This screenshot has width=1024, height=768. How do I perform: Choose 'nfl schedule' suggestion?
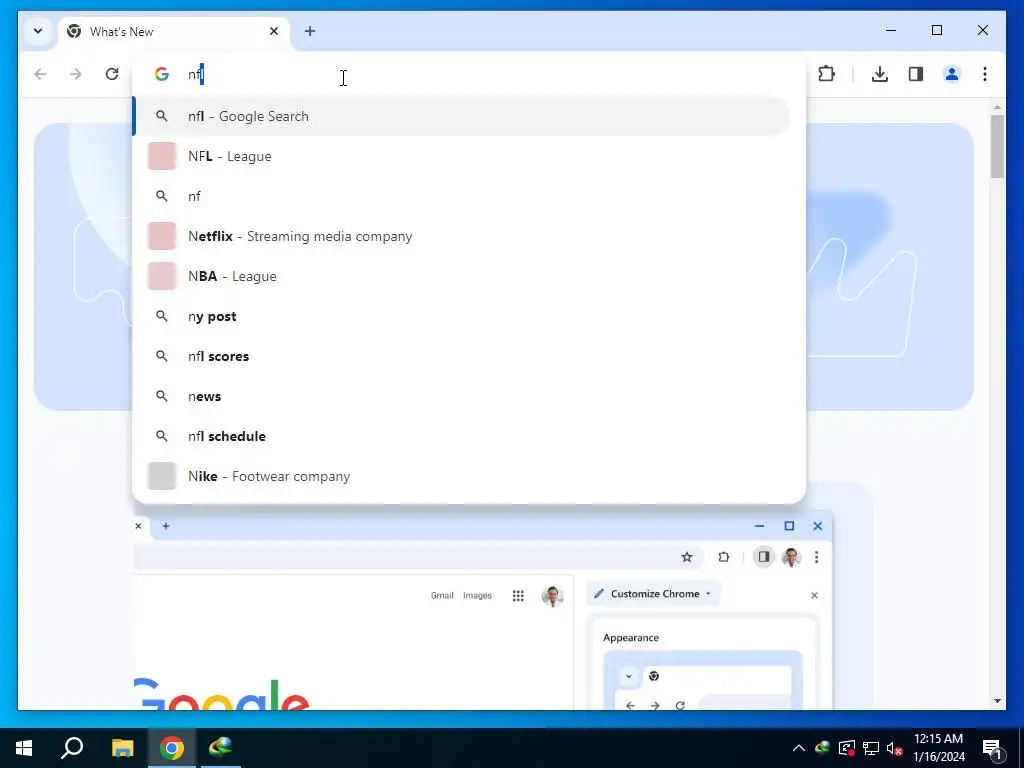tap(461, 436)
